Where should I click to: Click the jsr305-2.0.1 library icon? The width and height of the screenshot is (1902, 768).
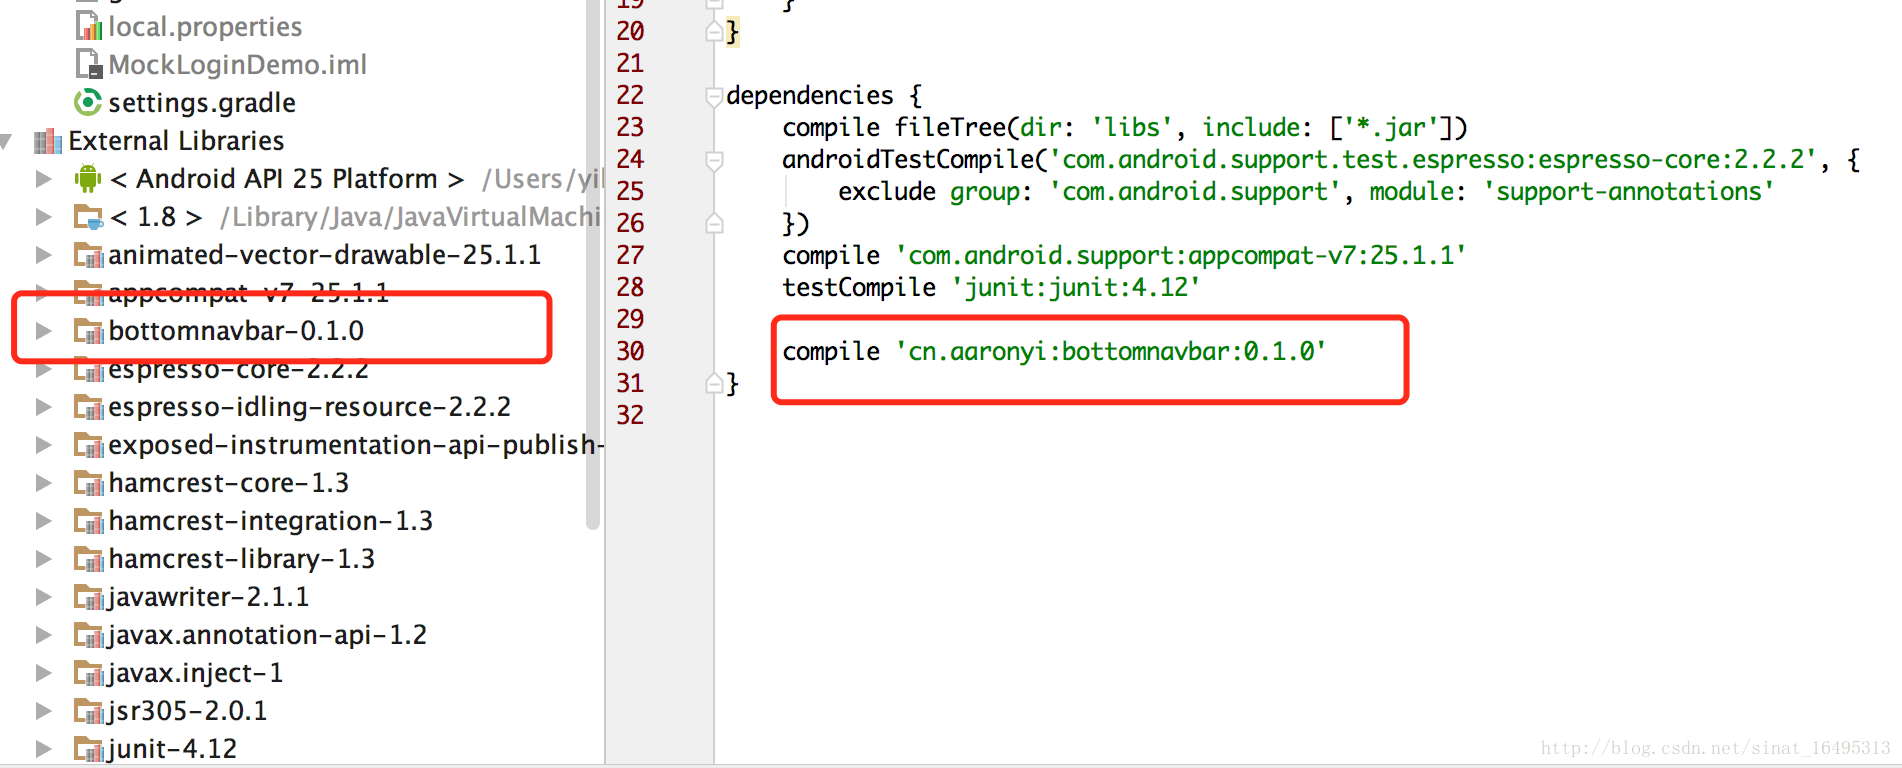(89, 711)
